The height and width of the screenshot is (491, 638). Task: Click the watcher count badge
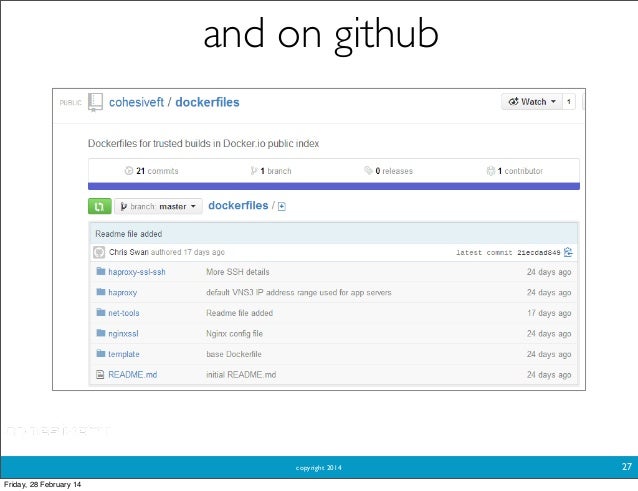[569, 102]
